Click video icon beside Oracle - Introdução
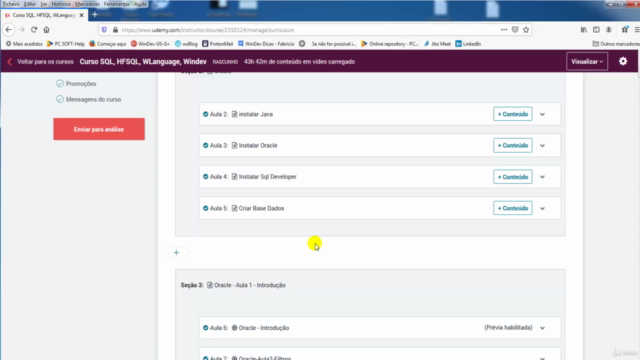 click(x=234, y=328)
